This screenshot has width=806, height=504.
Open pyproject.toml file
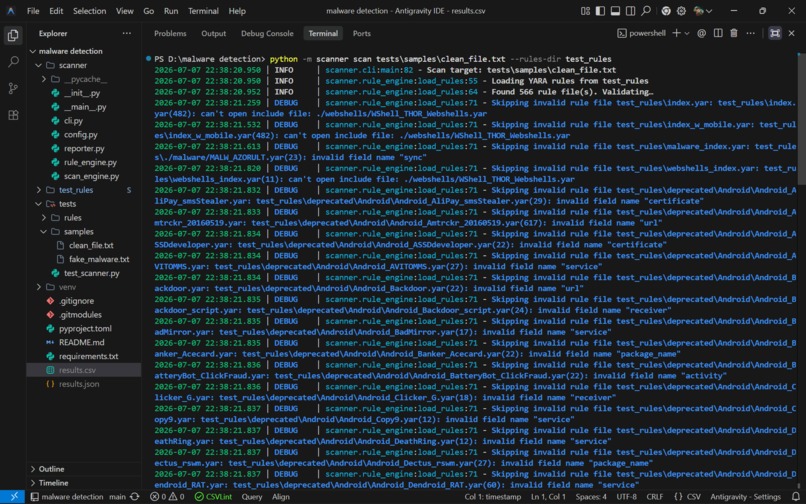pos(84,329)
